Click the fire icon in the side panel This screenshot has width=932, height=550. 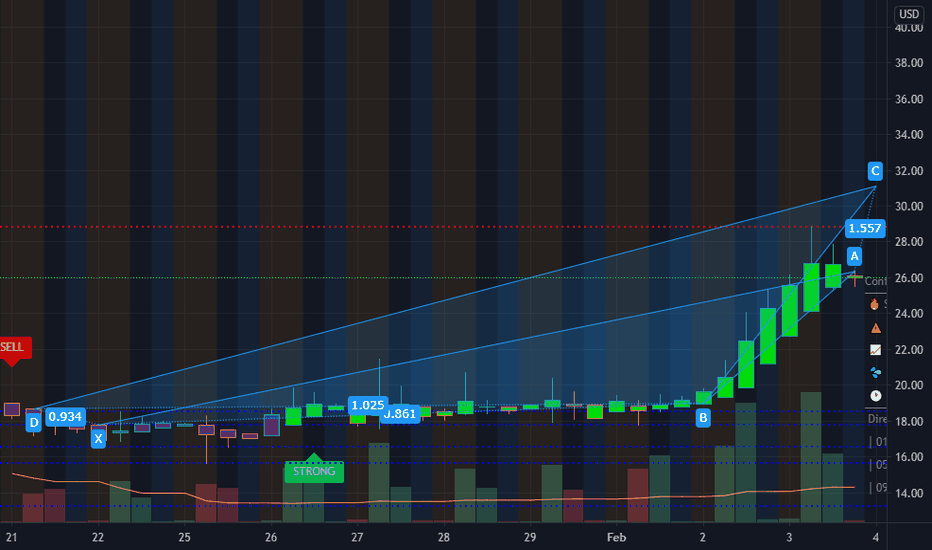(874, 304)
